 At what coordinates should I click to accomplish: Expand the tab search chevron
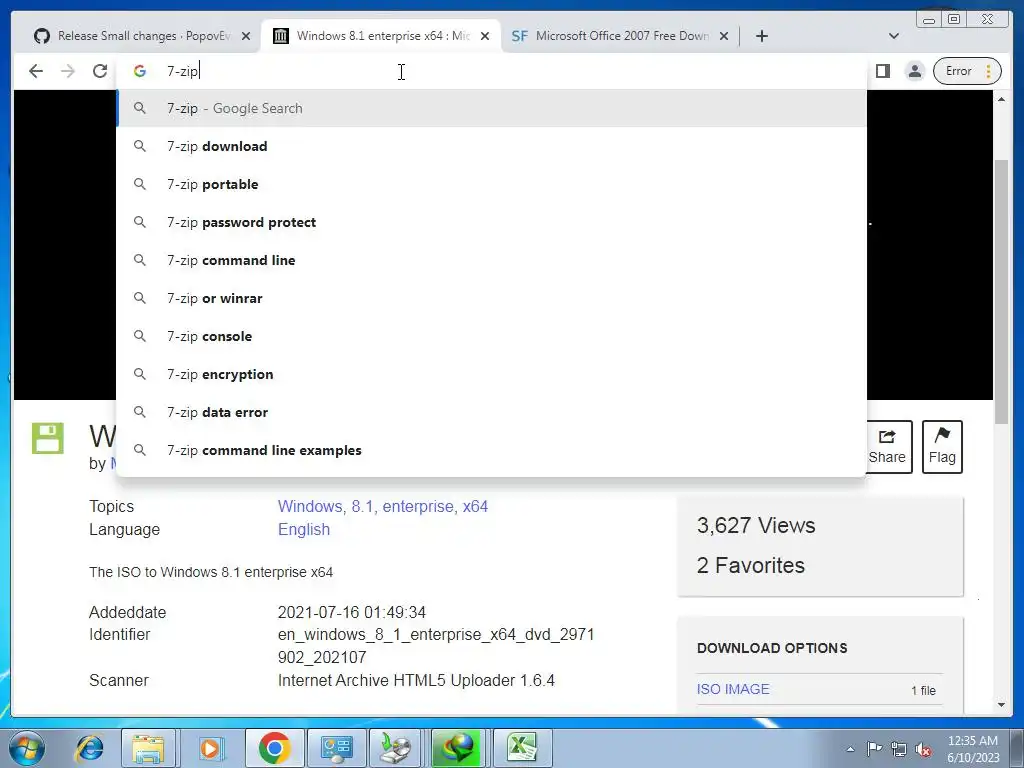[894, 36]
